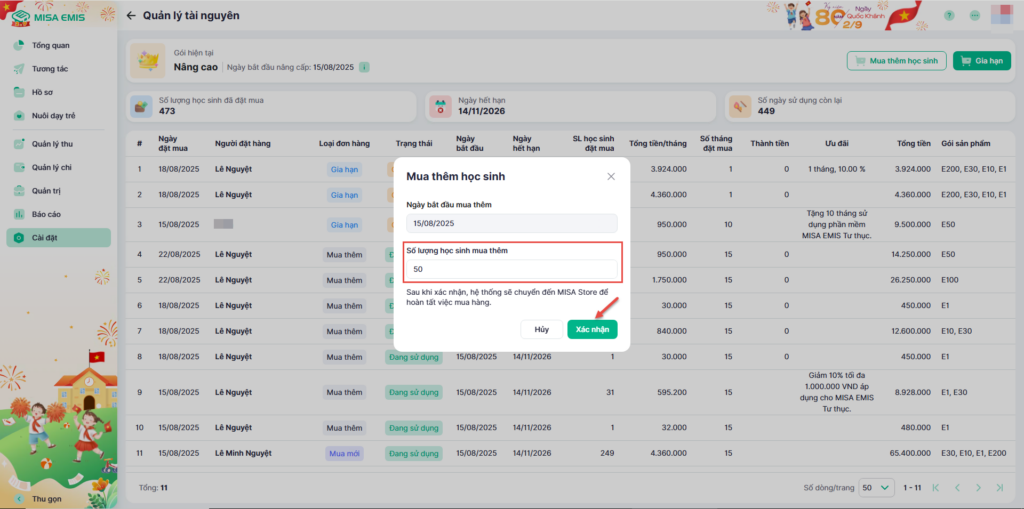
Task: Click the user avatar in the header
Action: point(999,15)
